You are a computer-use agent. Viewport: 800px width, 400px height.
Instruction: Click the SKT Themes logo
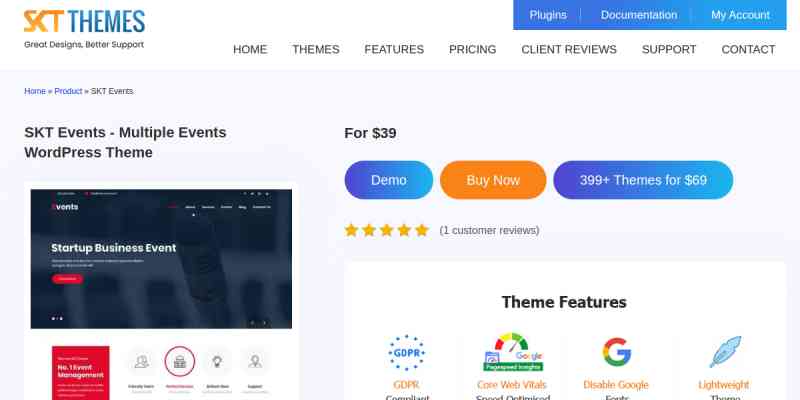coord(84,29)
